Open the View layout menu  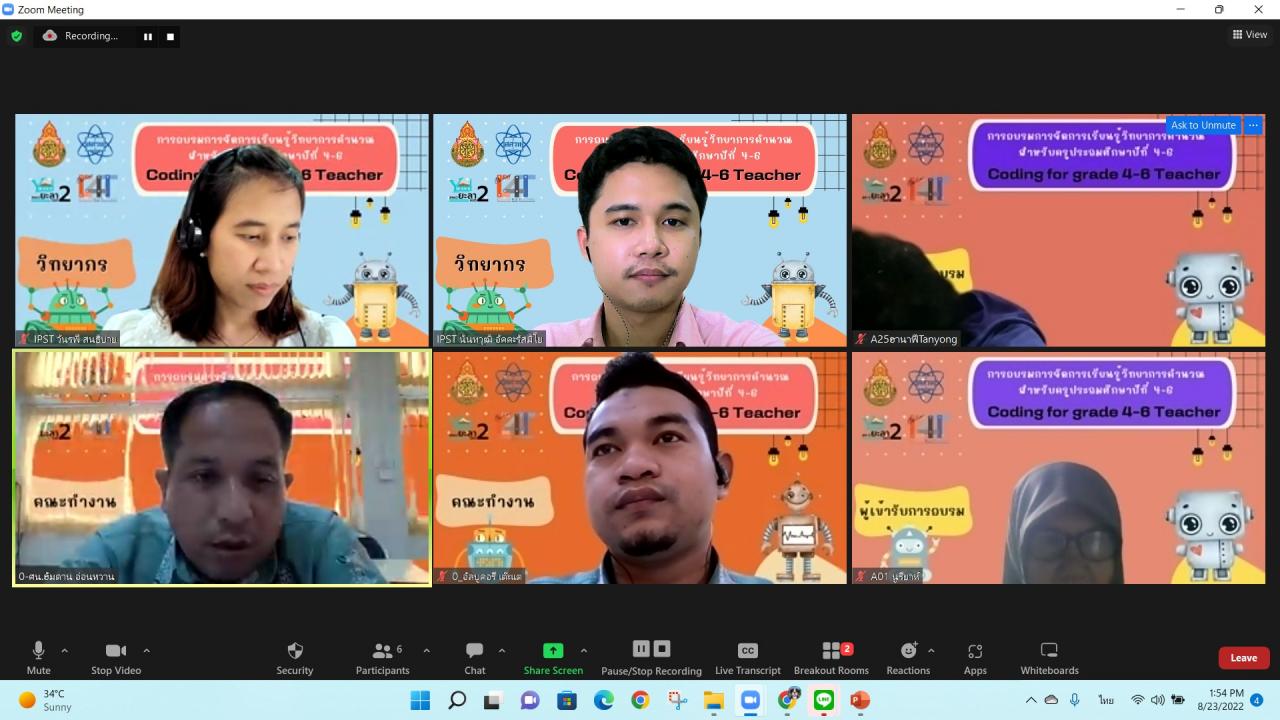point(1250,35)
